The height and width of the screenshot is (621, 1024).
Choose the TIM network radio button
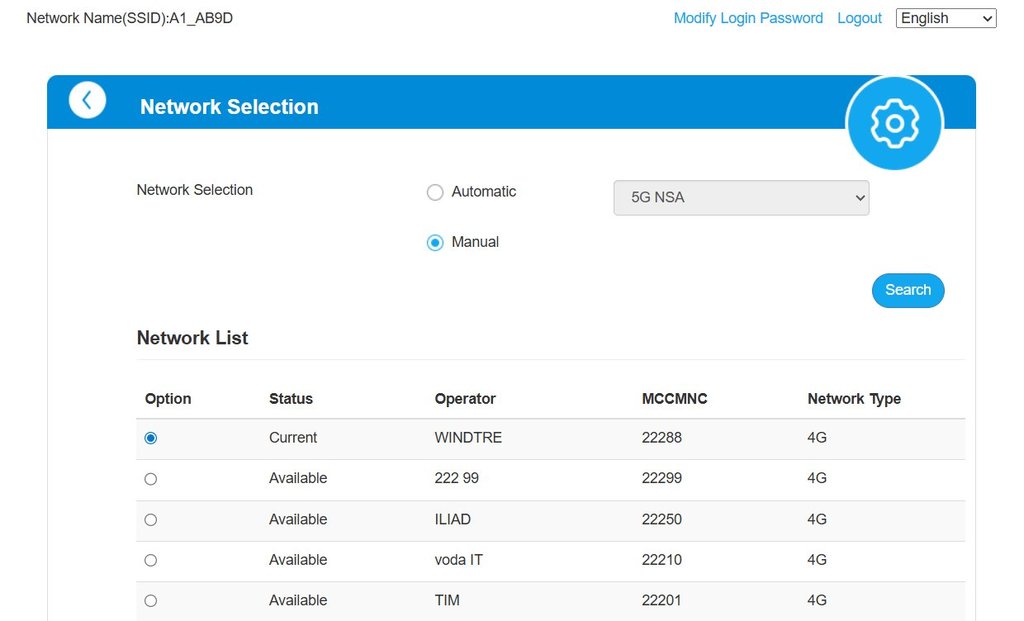click(151, 601)
